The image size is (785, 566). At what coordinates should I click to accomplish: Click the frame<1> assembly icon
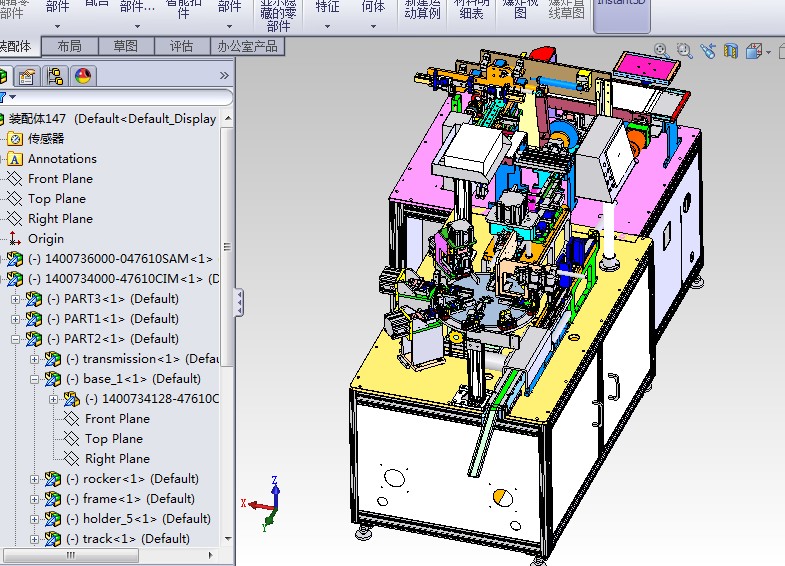tap(53, 499)
